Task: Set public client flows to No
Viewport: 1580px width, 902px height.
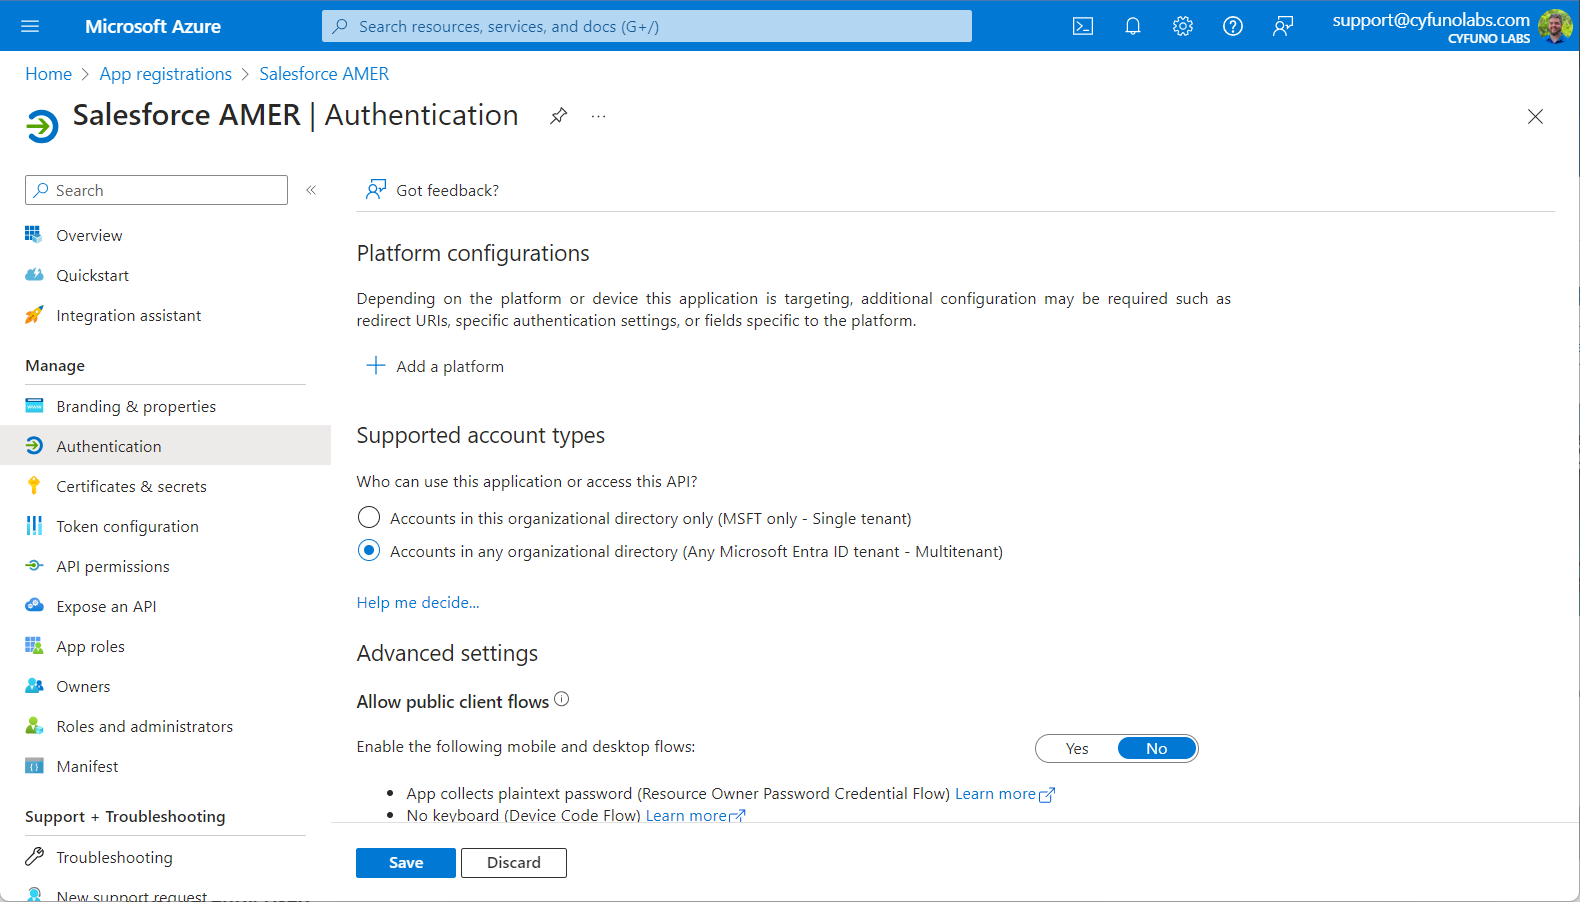Action: point(1157,749)
